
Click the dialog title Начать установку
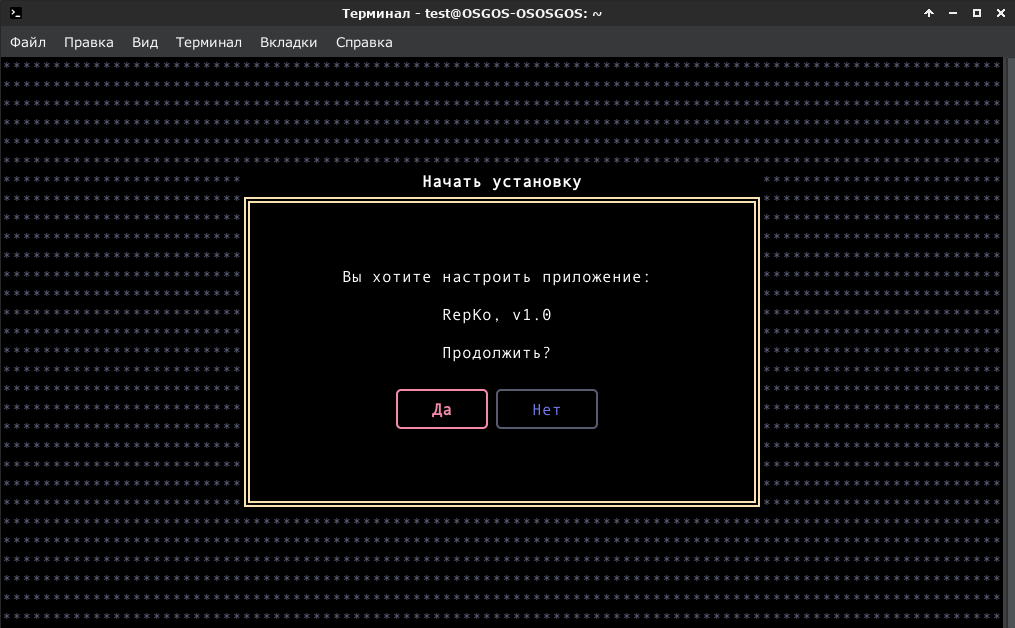point(502,182)
